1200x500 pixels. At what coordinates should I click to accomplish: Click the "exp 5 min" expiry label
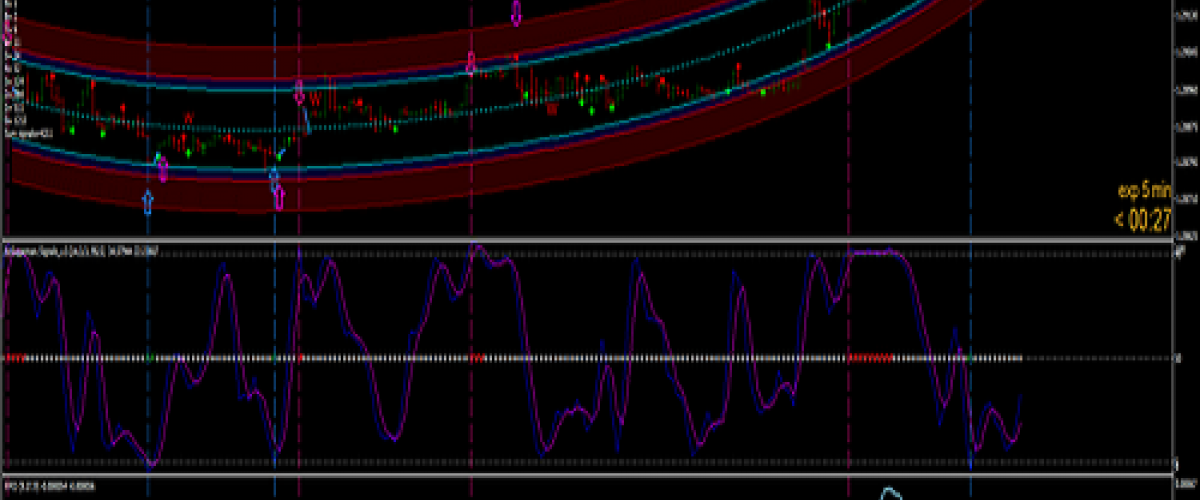click(1144, 189)
